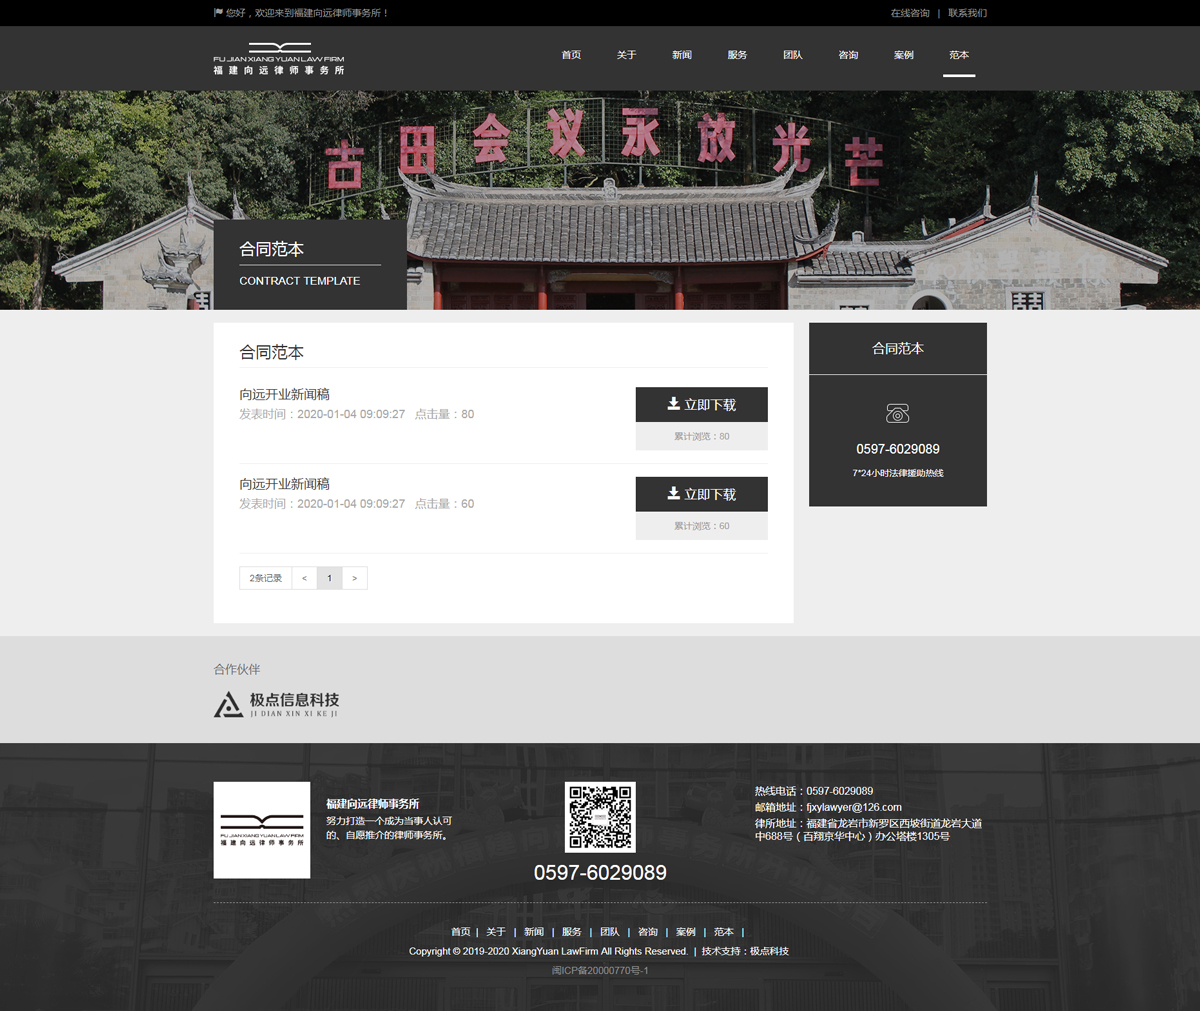Click 服务 link in footer navigation
Image resolution: width=1200 pixels, height=1011 pixels.
[571, 932]
